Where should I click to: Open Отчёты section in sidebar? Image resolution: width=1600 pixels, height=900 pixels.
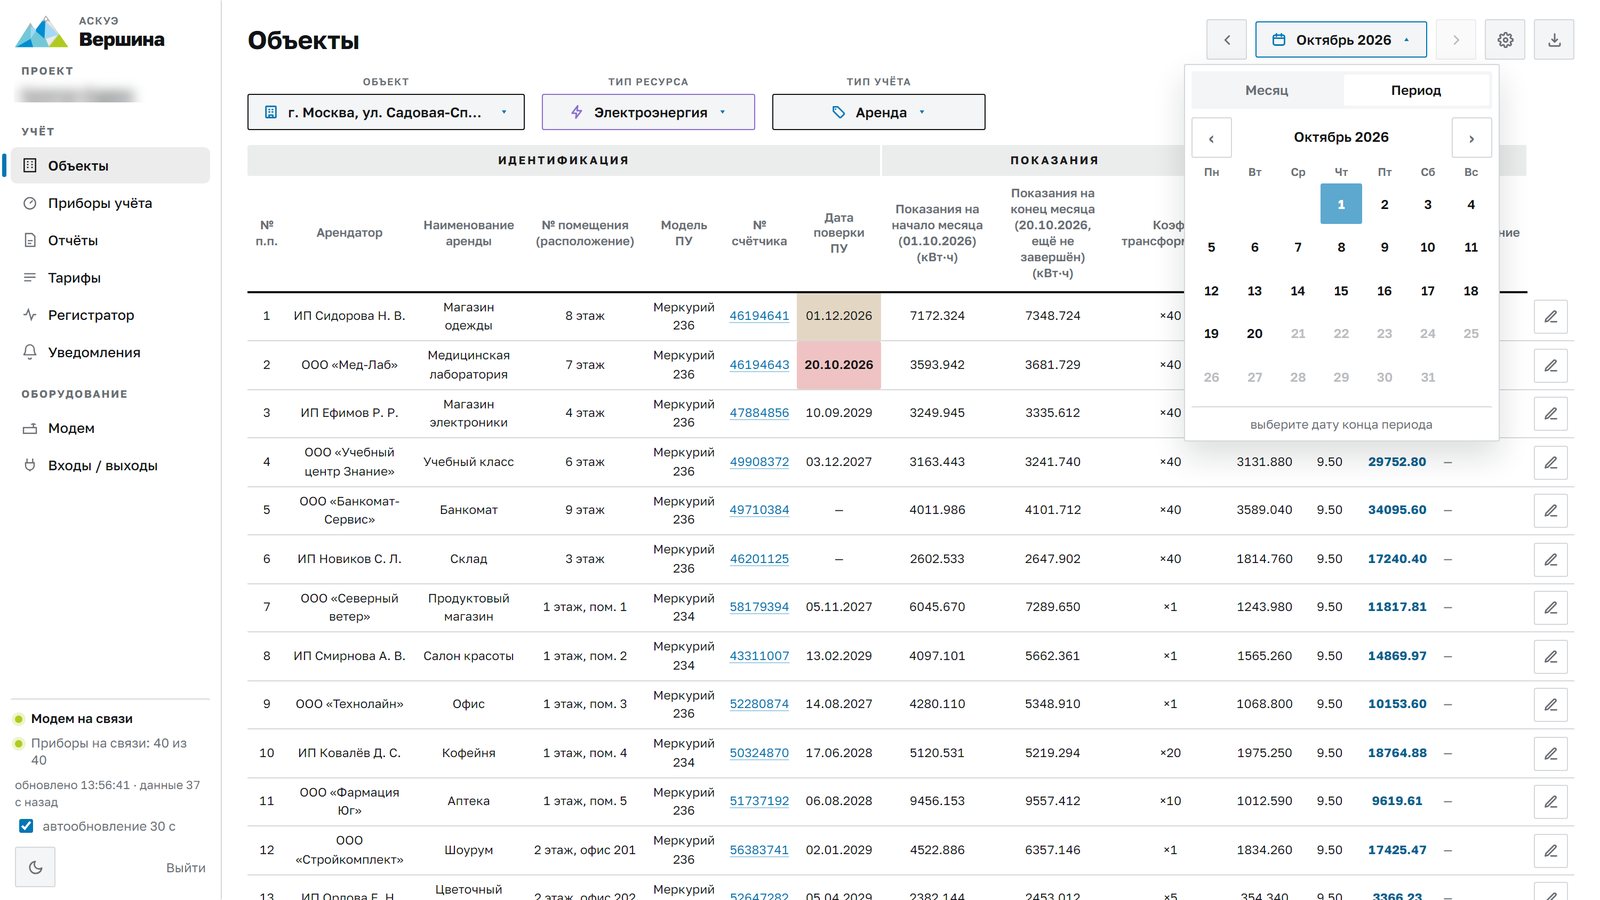pyautogui.click(x=110, y=240)
